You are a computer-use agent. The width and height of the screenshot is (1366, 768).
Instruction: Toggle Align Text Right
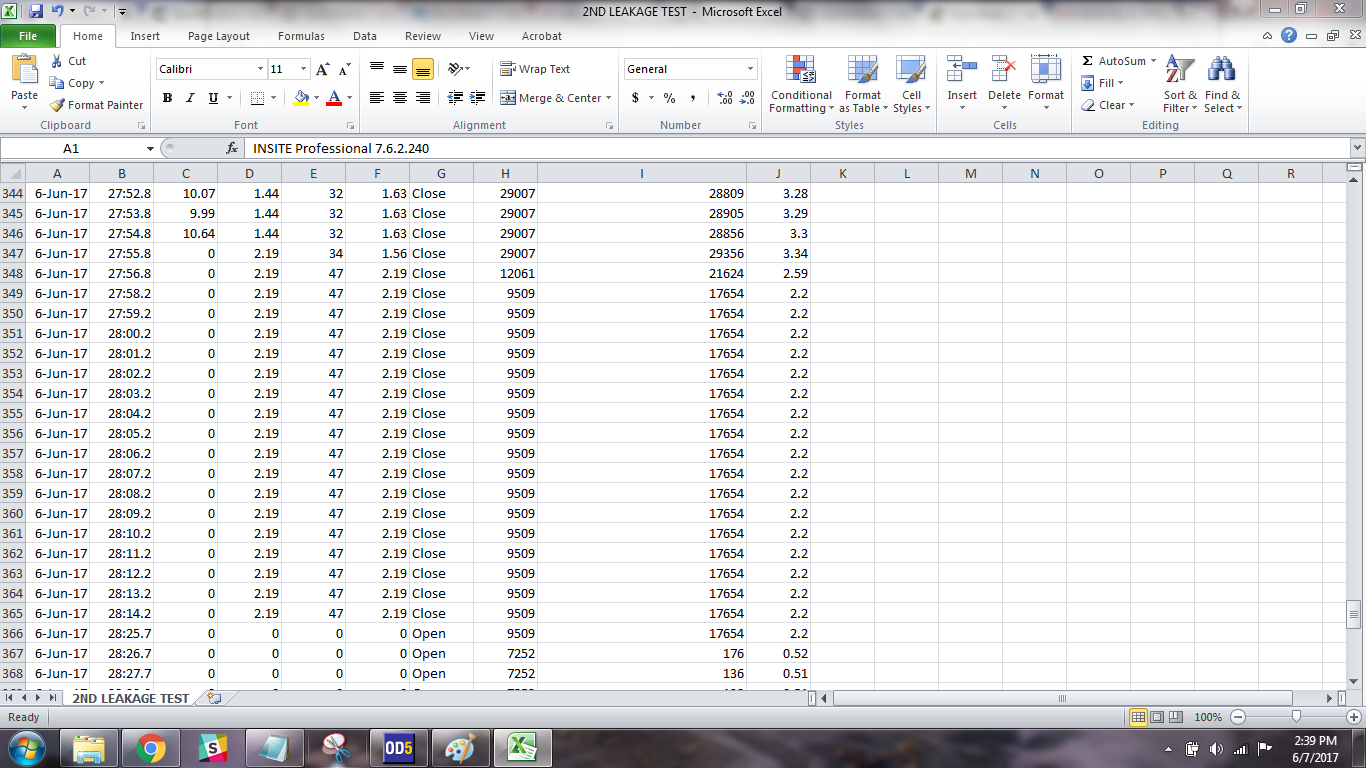tap(422, 98)
